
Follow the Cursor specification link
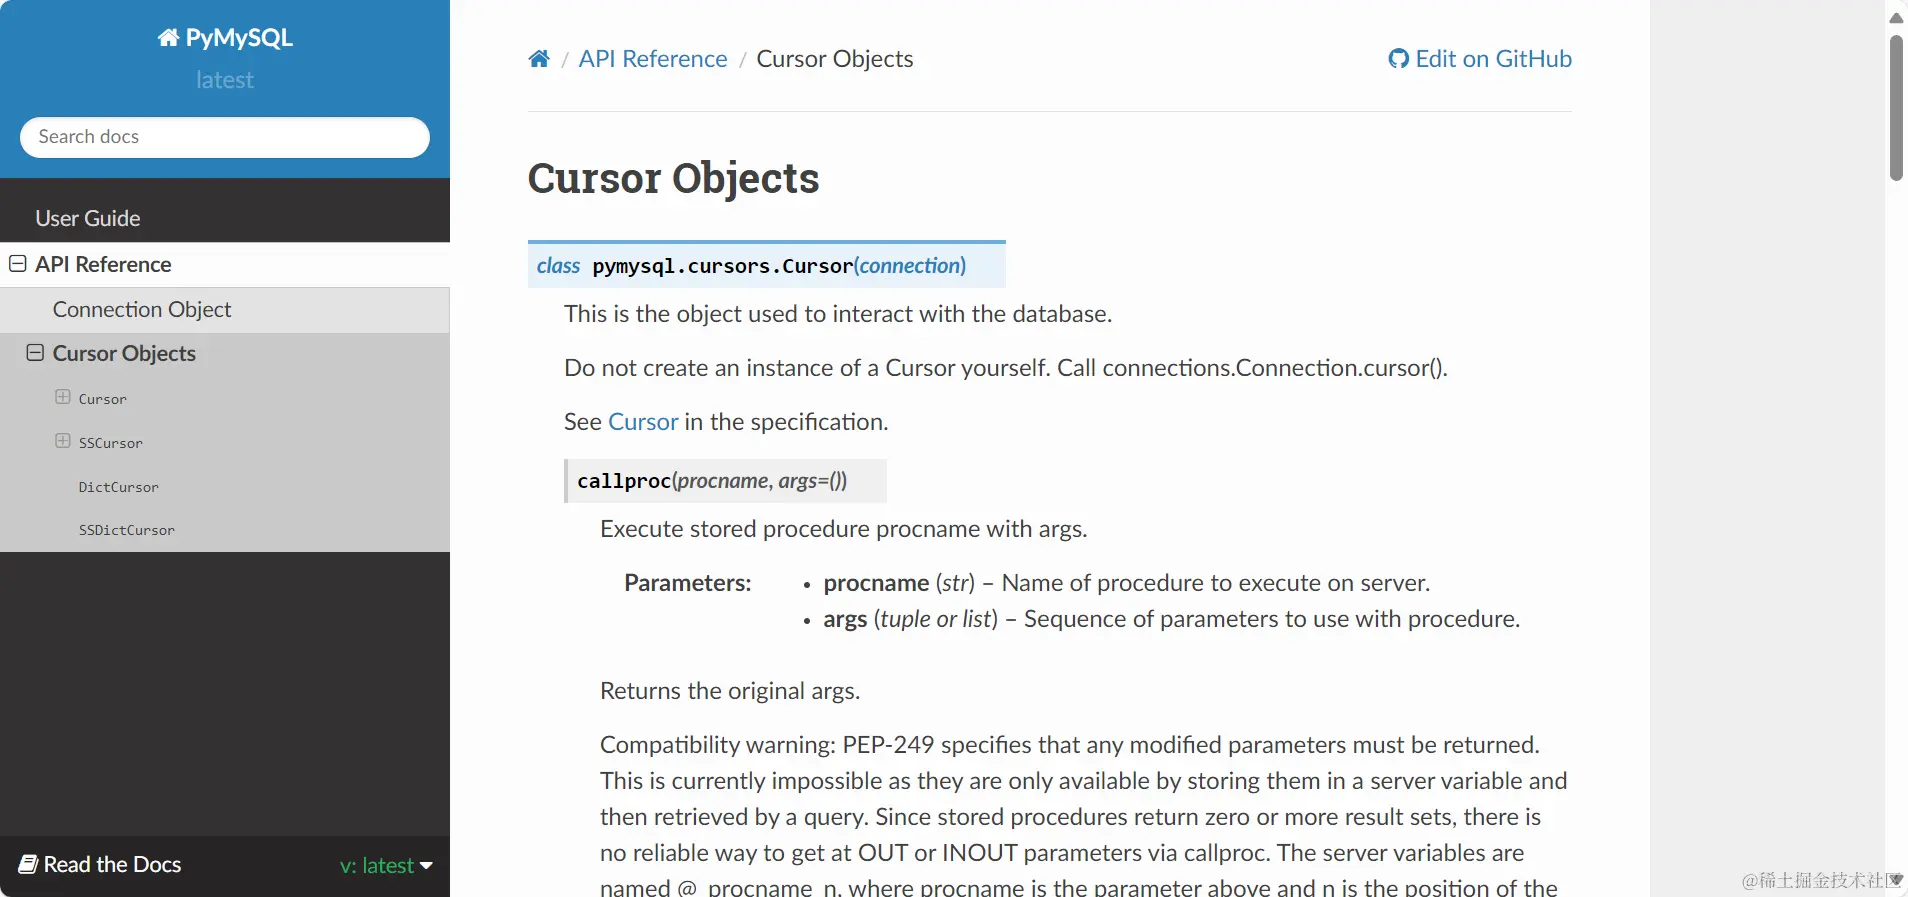pos(643,422)
